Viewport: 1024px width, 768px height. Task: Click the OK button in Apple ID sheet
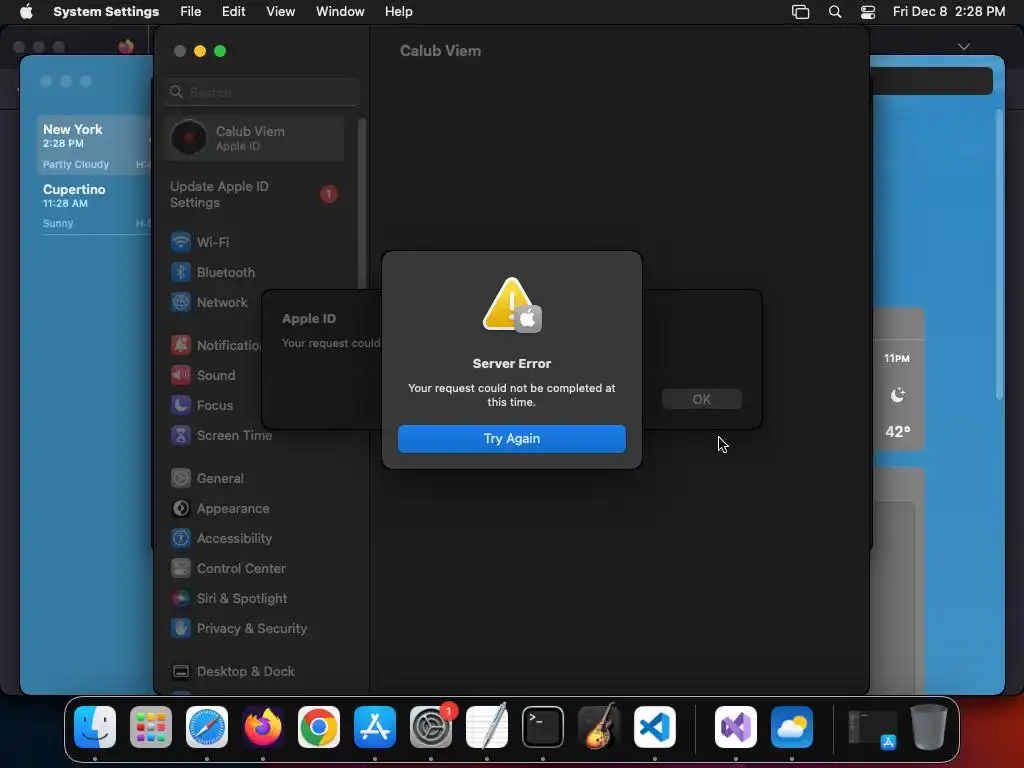coord(701,399)
